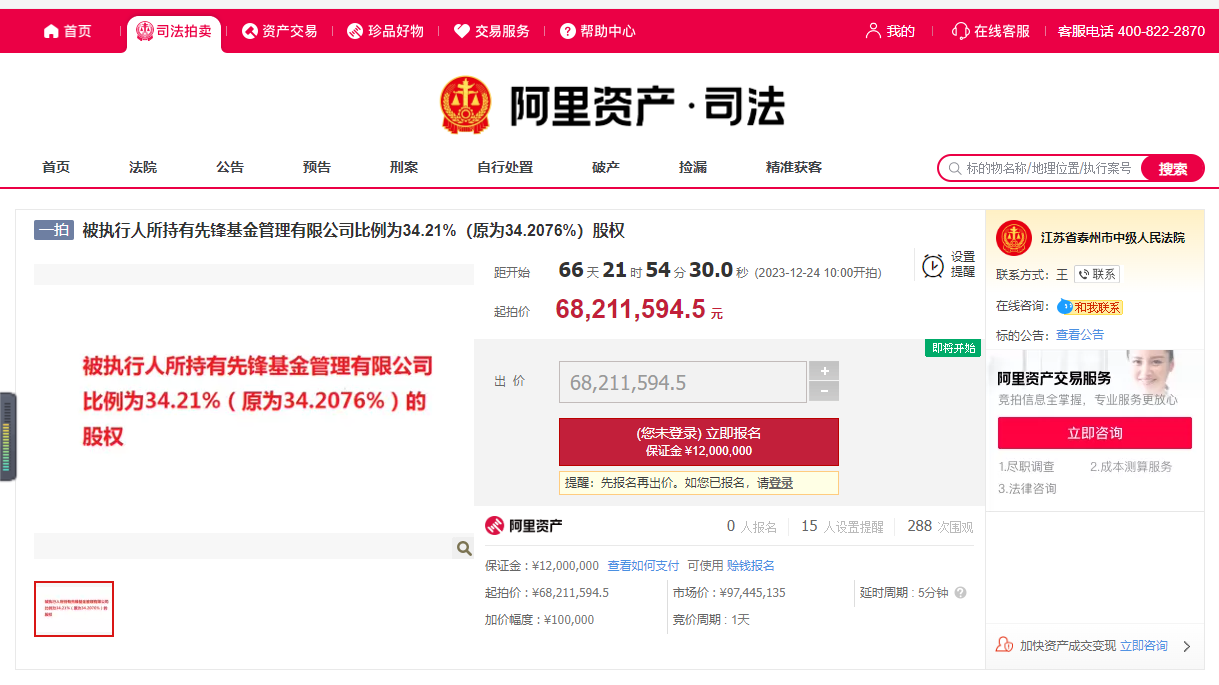1219x685 pixels.
Task: Click the 搜索 search button
Action: pyautogui.click(x=1173, y=168)
